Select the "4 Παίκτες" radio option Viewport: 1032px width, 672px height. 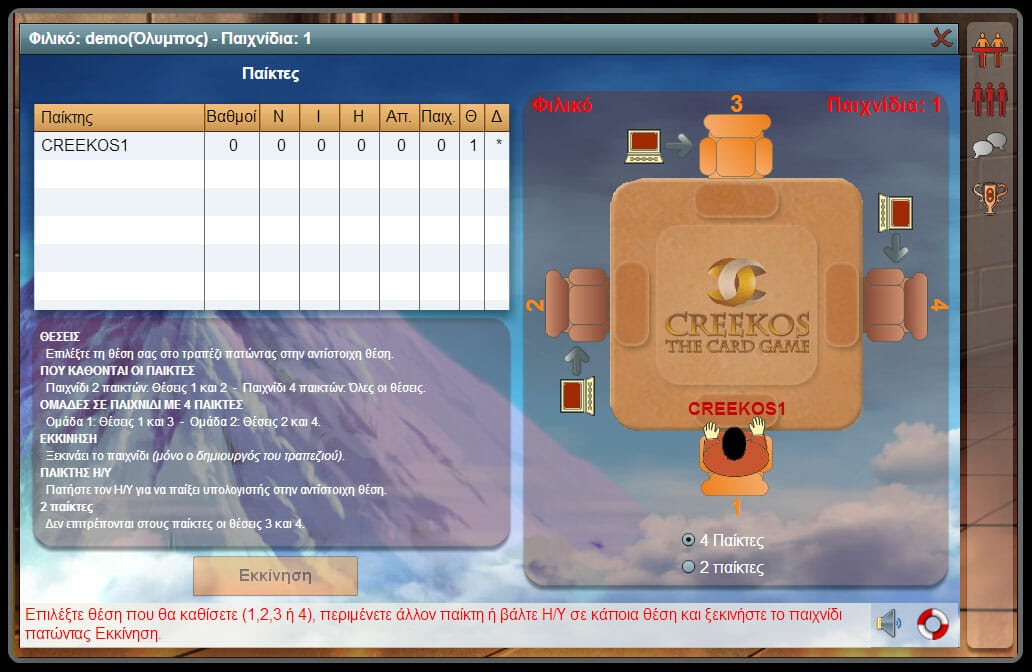coord(688,540)
